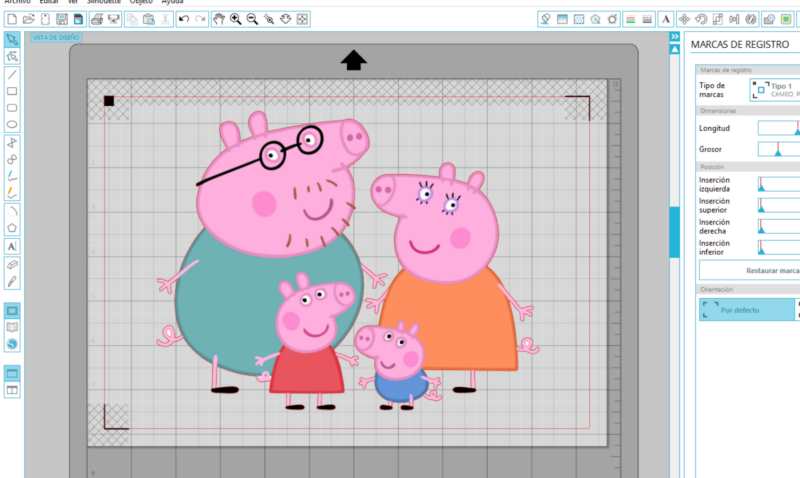This screenshot has width=800, height=478.
Task: Select the Eraser tool
Action: (12, 264)
